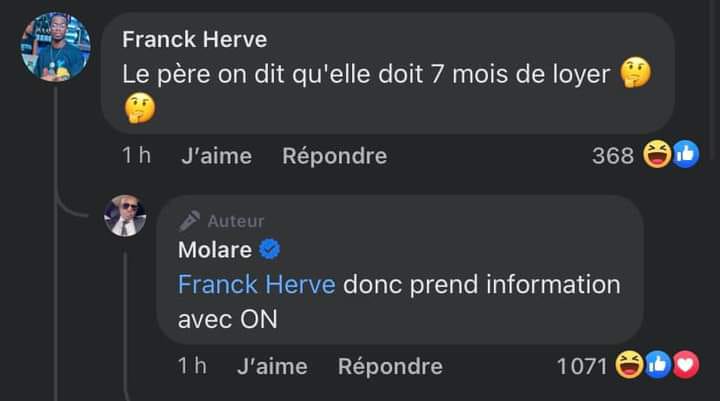Reply to Molare's comment via Répondre
This screenshot has width=720, height=401.
(x=390, y=366)
